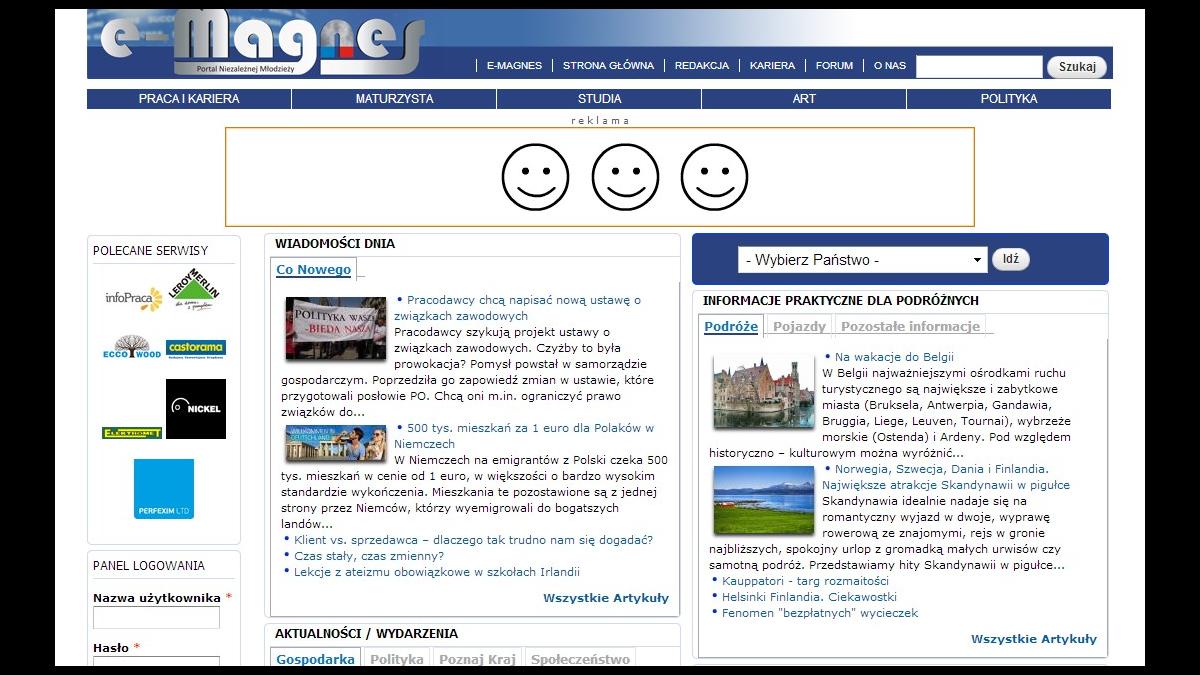Focus the search text field in header
Viewport: 1200px width, 675px height.
pos(978,67)
